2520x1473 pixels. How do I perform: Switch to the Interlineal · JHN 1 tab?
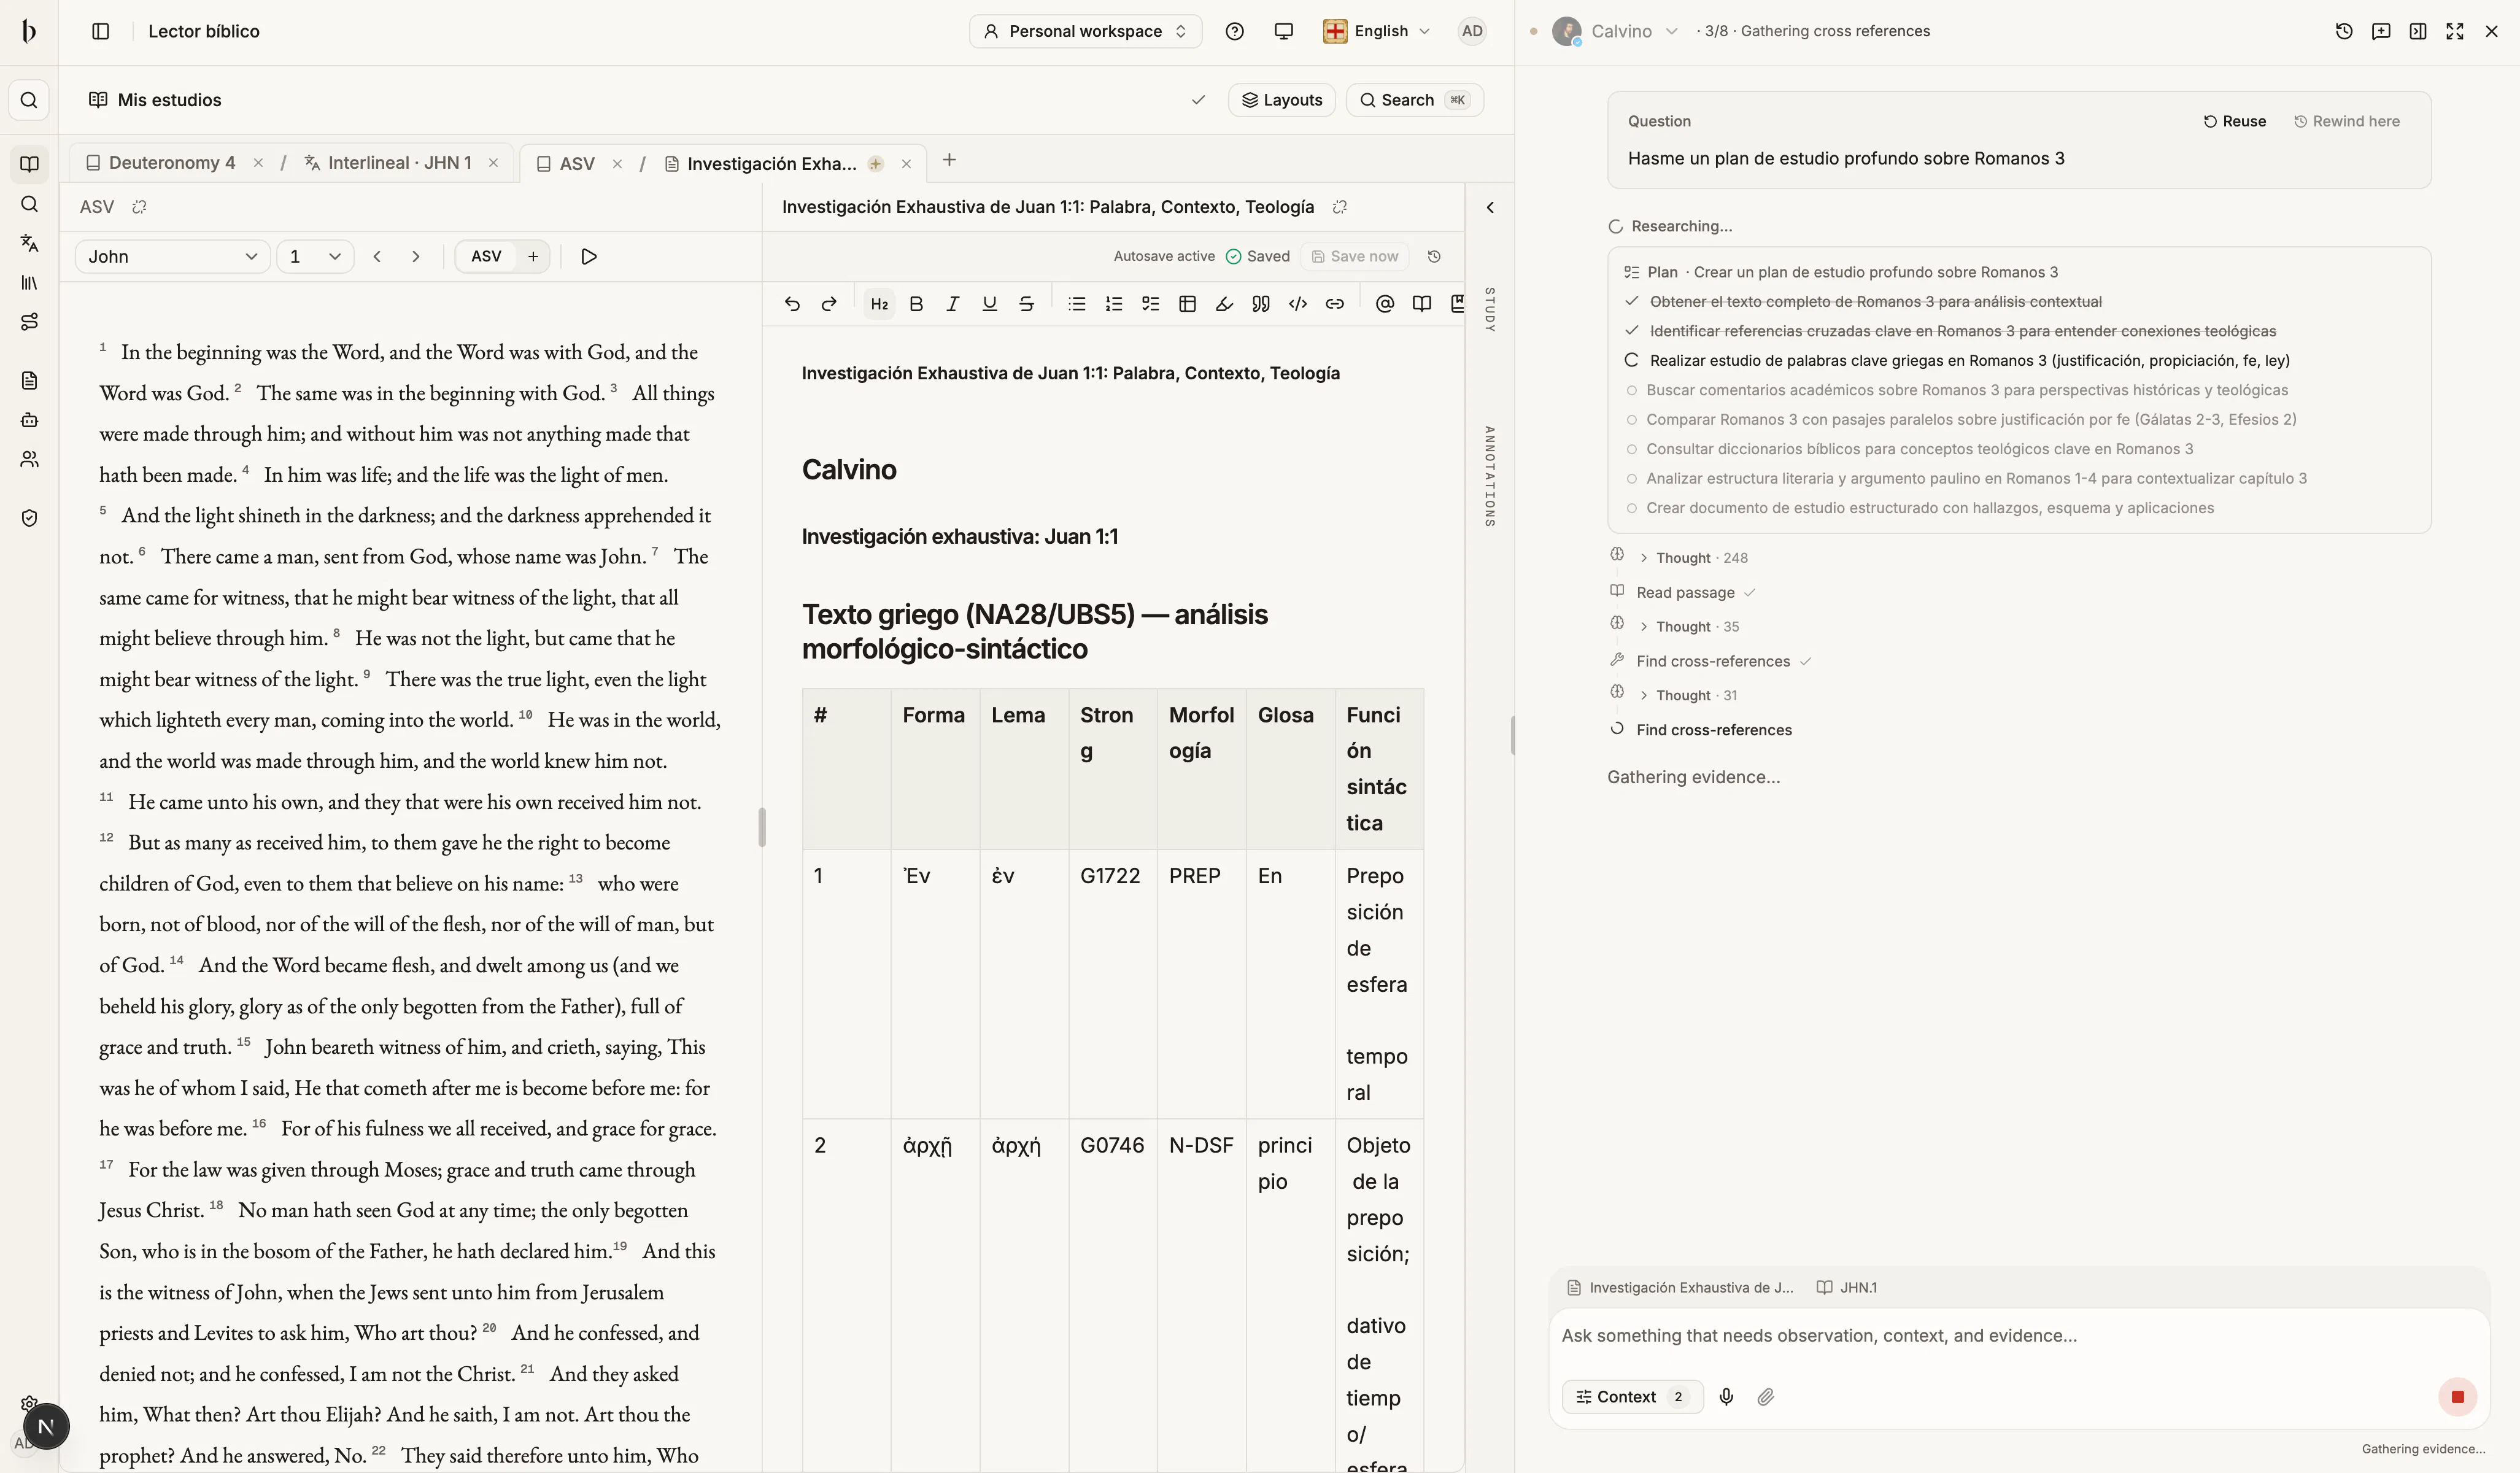tap(389, 163)
